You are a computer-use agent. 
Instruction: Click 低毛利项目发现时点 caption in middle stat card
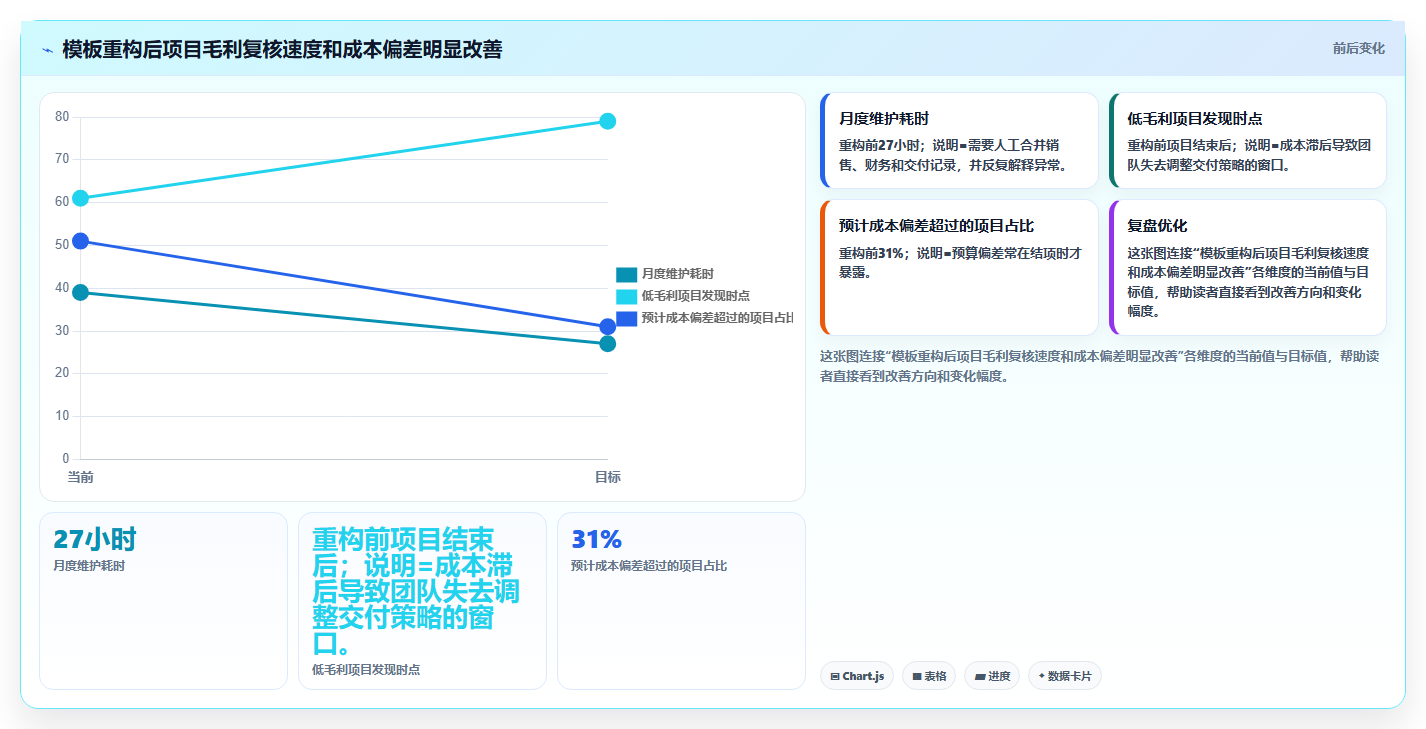(366, 670)
